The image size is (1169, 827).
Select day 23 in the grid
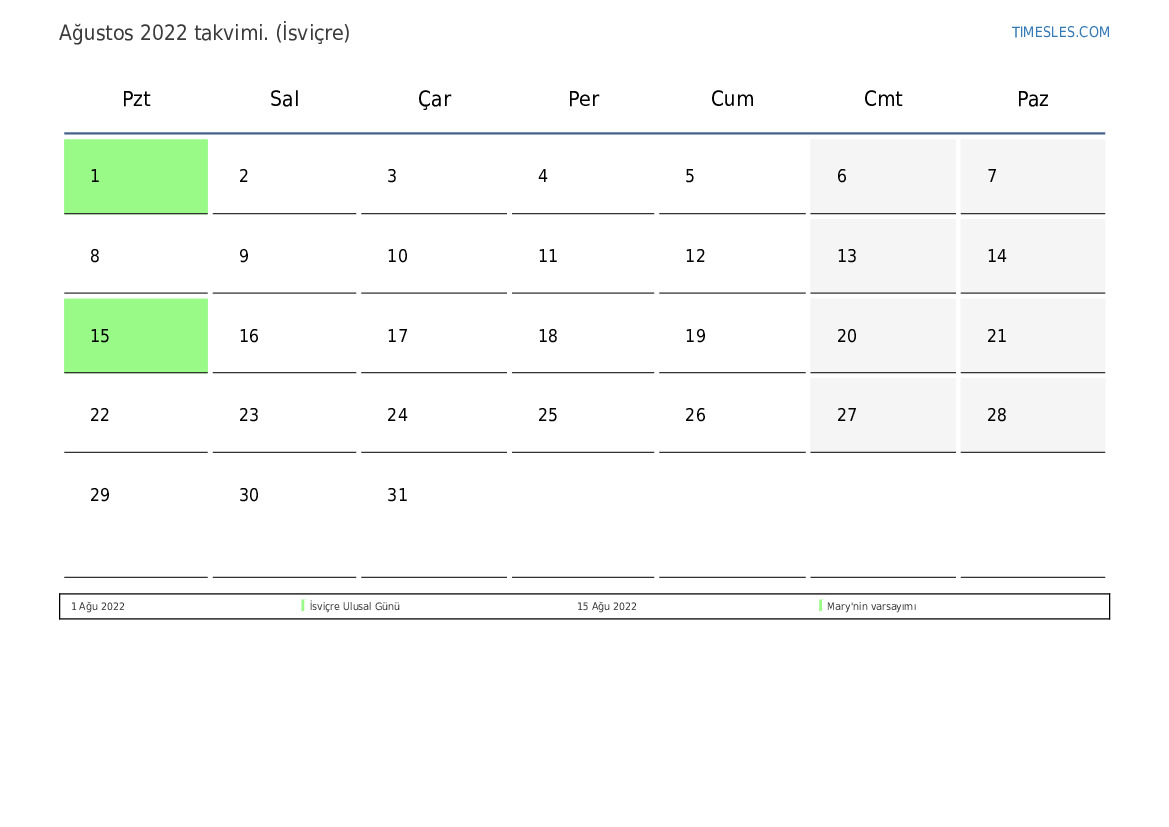point(285,415)
